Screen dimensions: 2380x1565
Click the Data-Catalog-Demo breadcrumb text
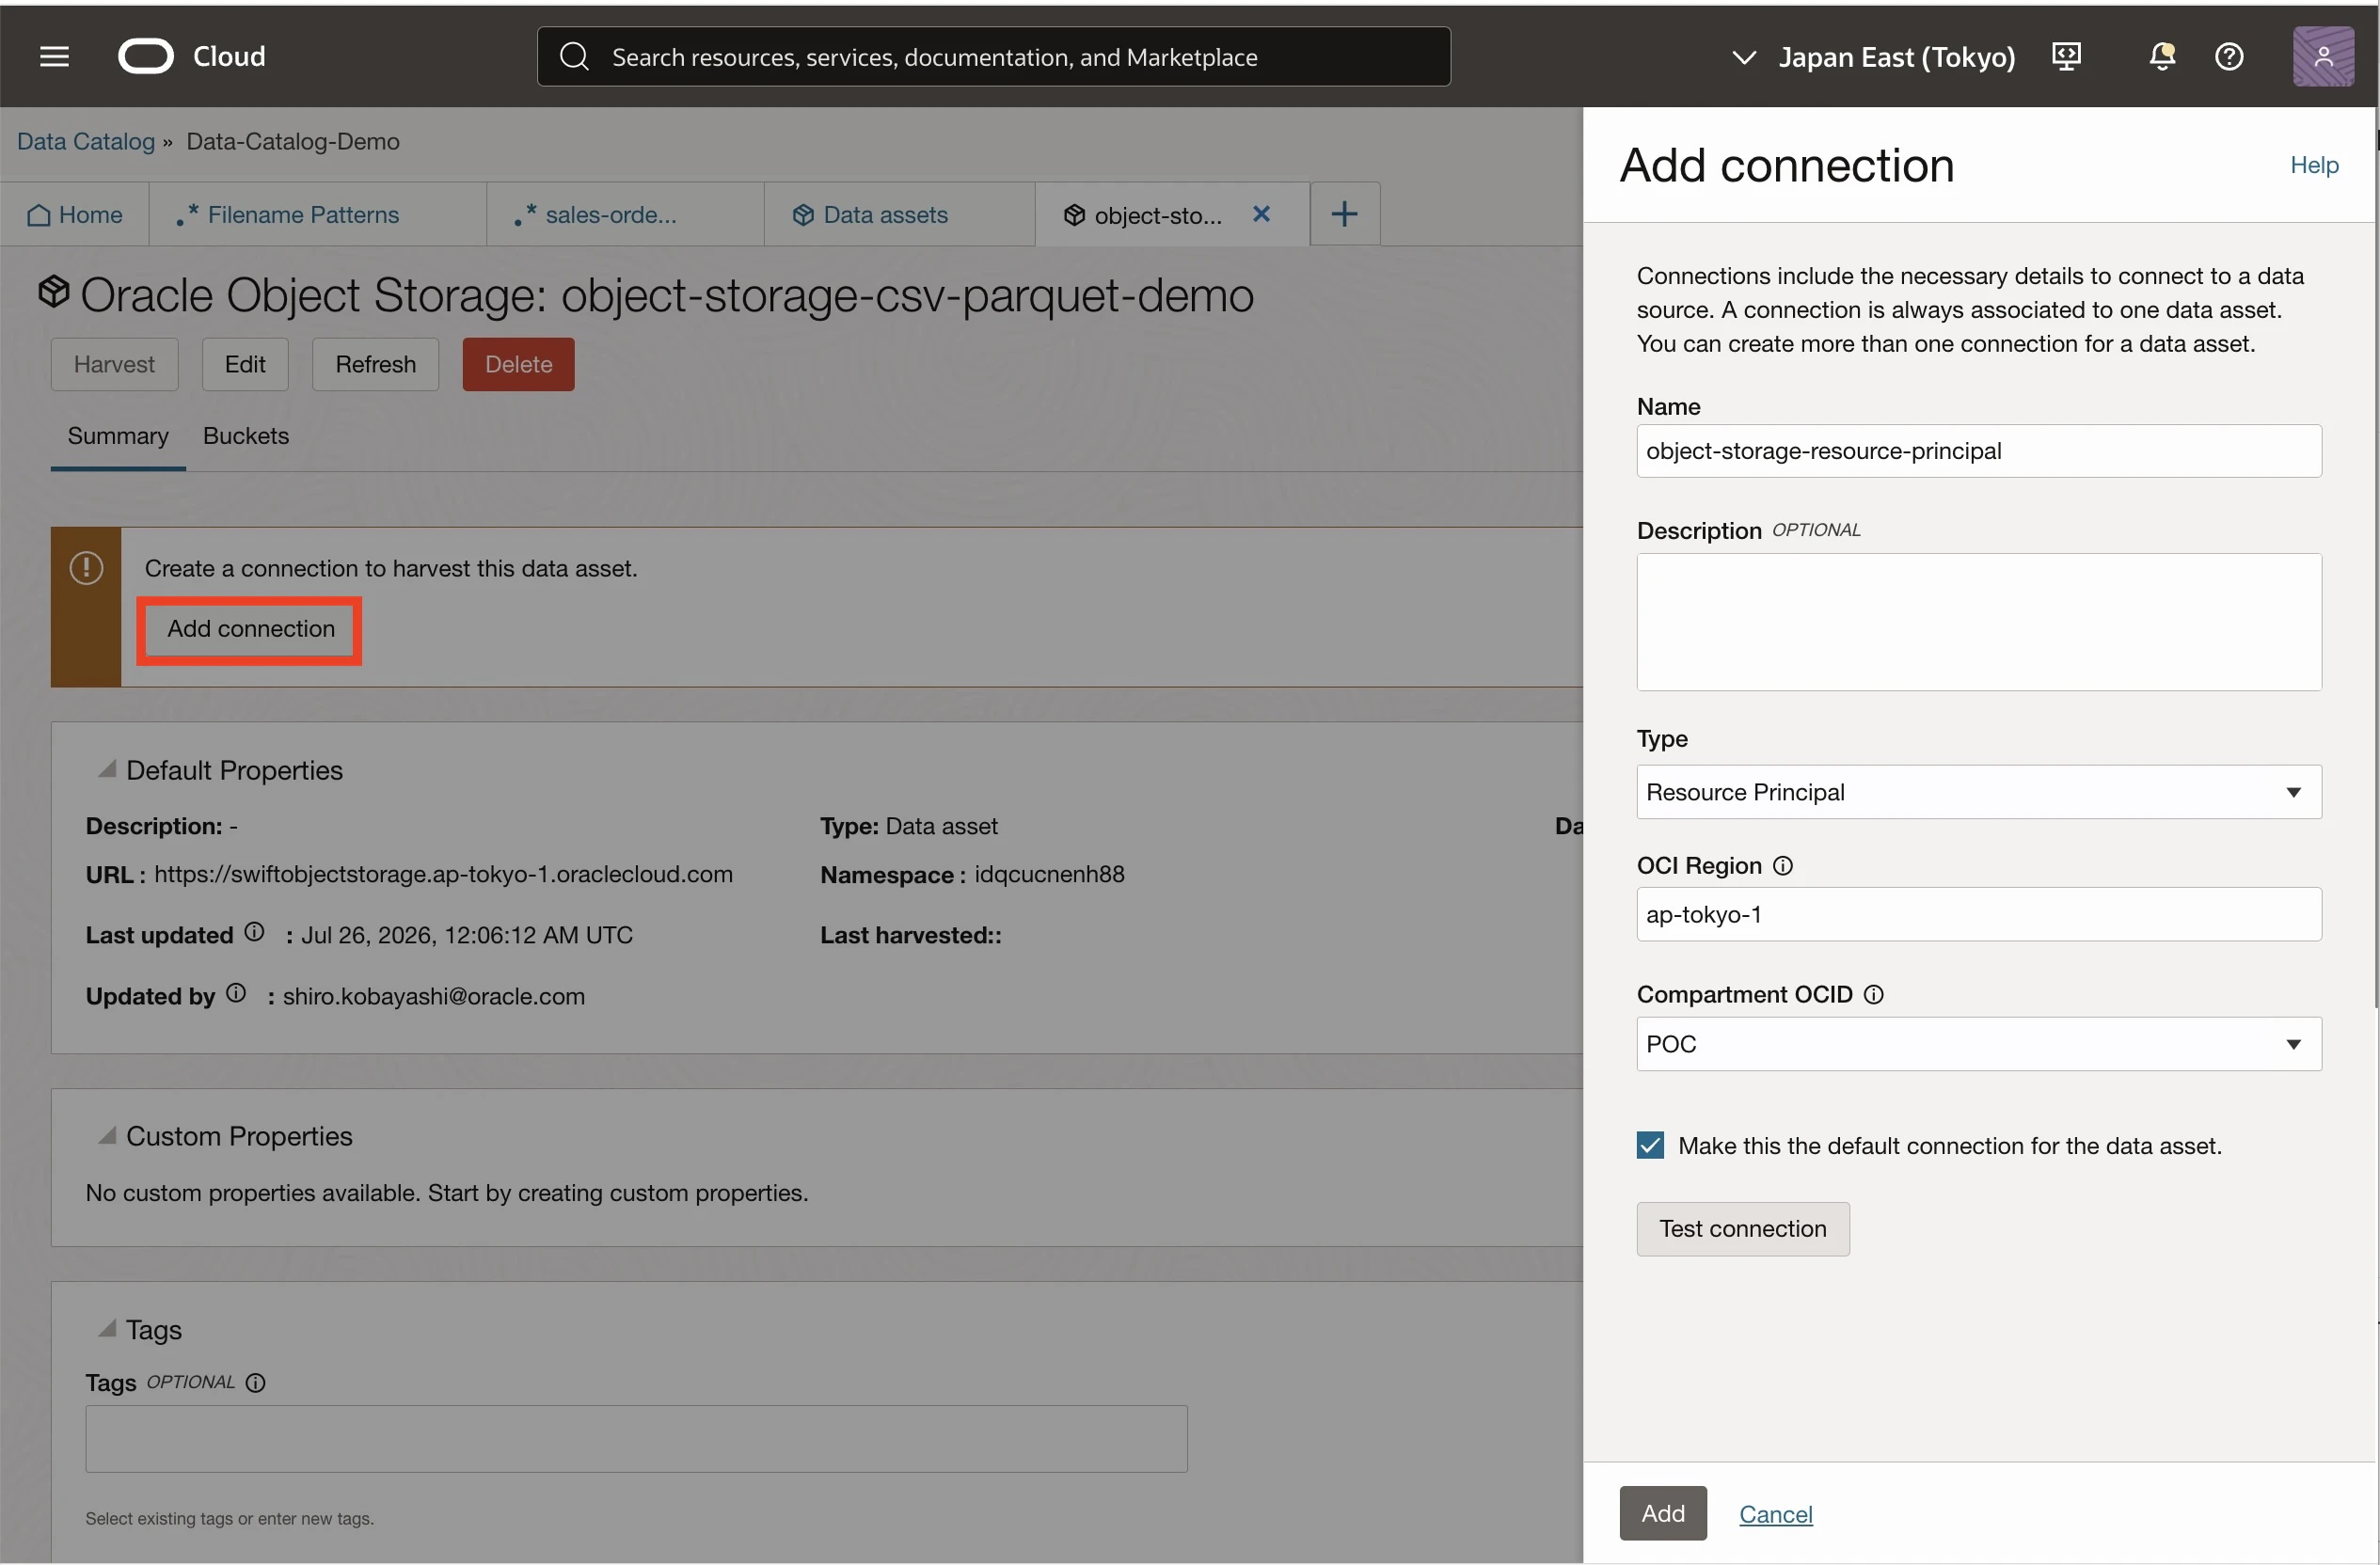[293, 141]
